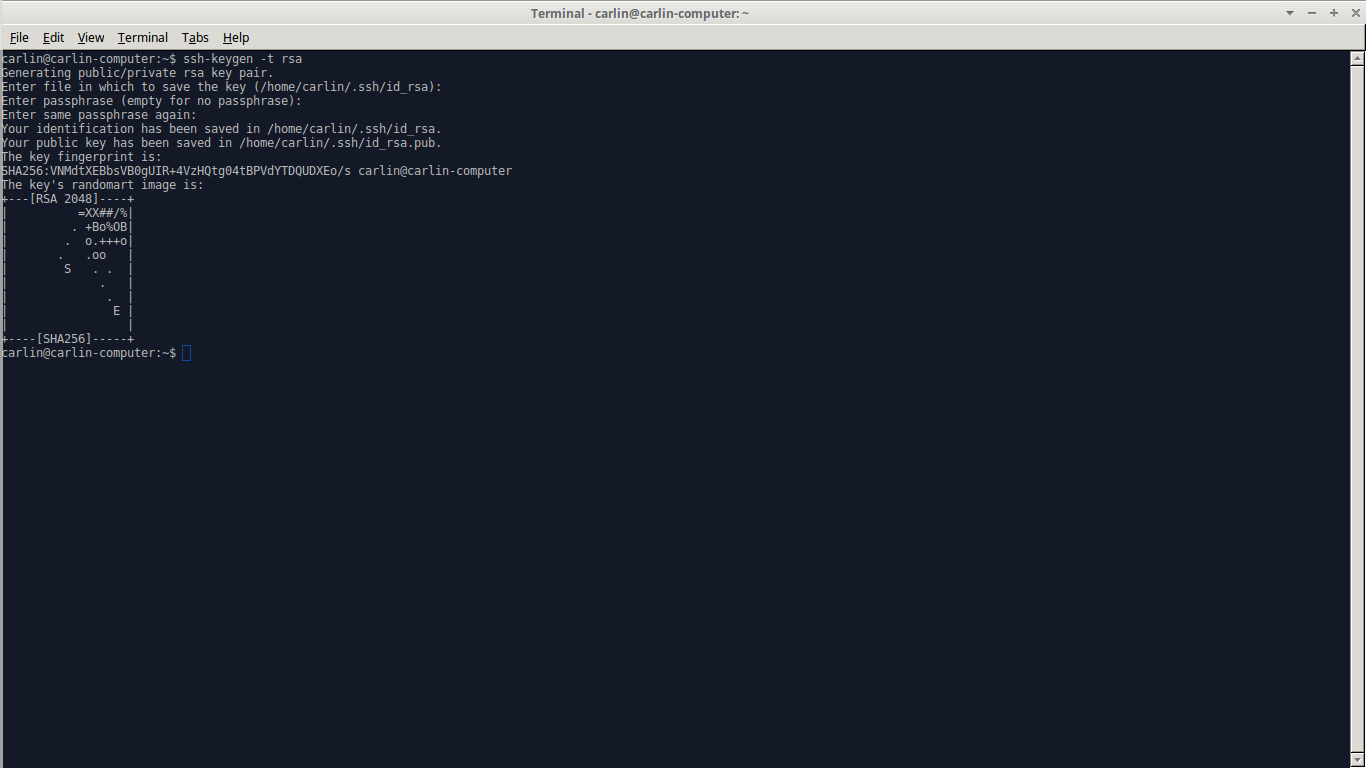Screen dimensions: 1366x768
Task: Open the File menu
Action: coord(19,38)
